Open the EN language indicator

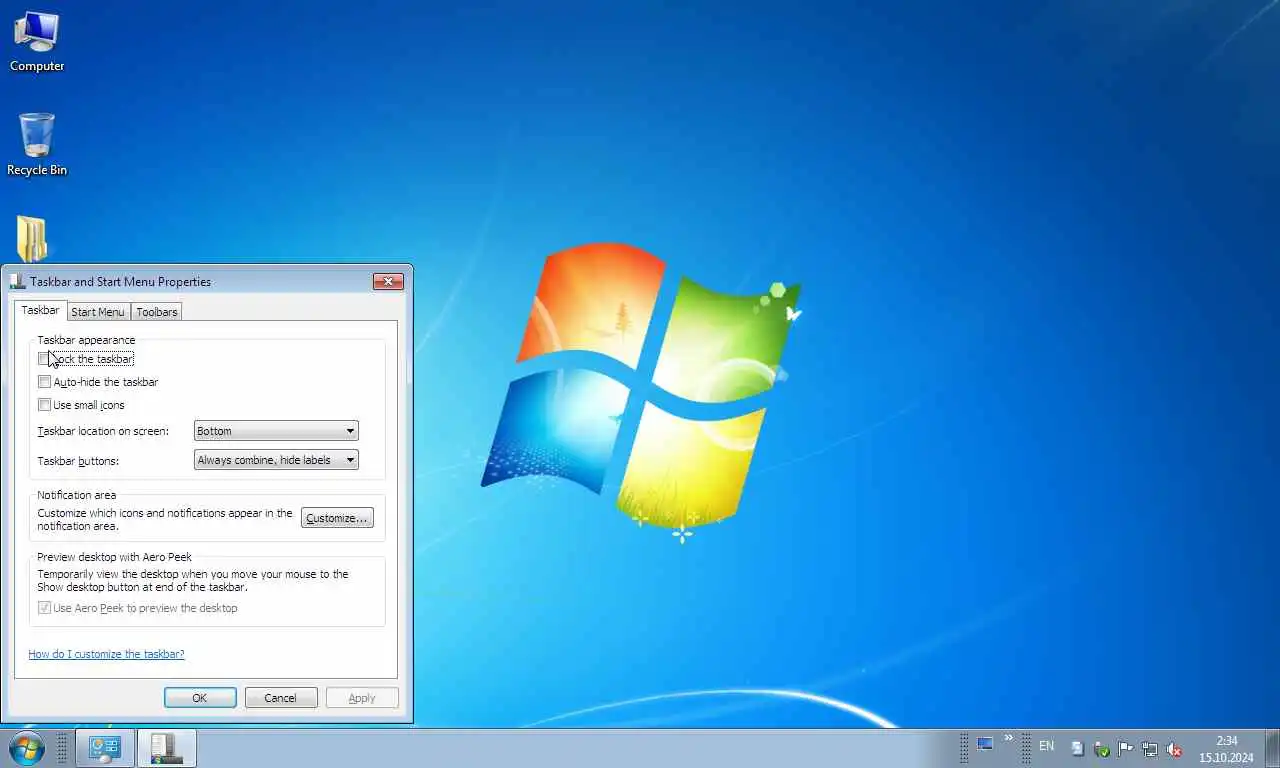click(1046, 746)
